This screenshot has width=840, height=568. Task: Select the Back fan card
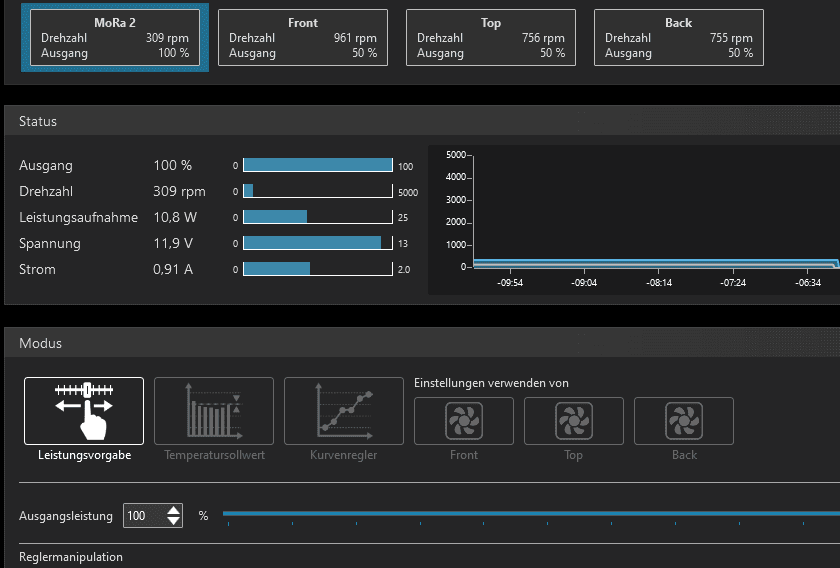(679, 38)
